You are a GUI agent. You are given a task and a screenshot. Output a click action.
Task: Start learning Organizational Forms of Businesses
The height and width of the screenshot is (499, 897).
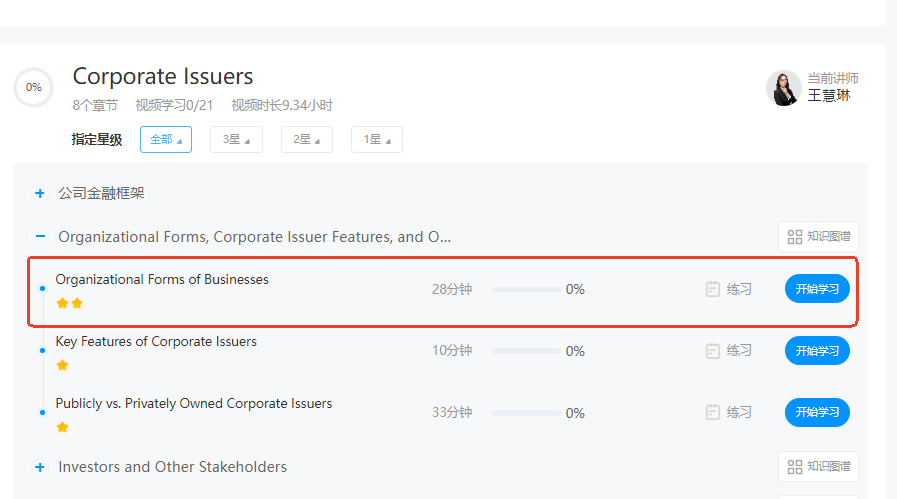817,289
